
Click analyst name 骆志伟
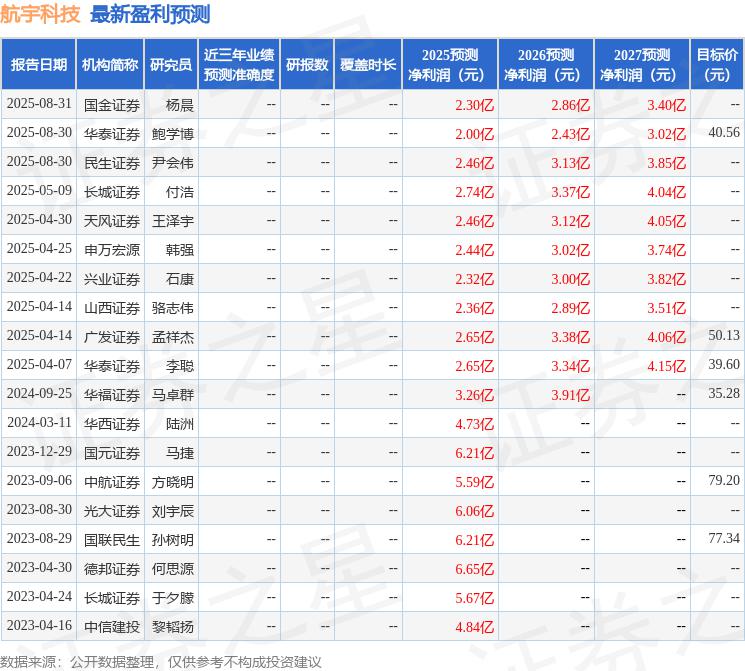pyautogui.click(x=172, y=308)
